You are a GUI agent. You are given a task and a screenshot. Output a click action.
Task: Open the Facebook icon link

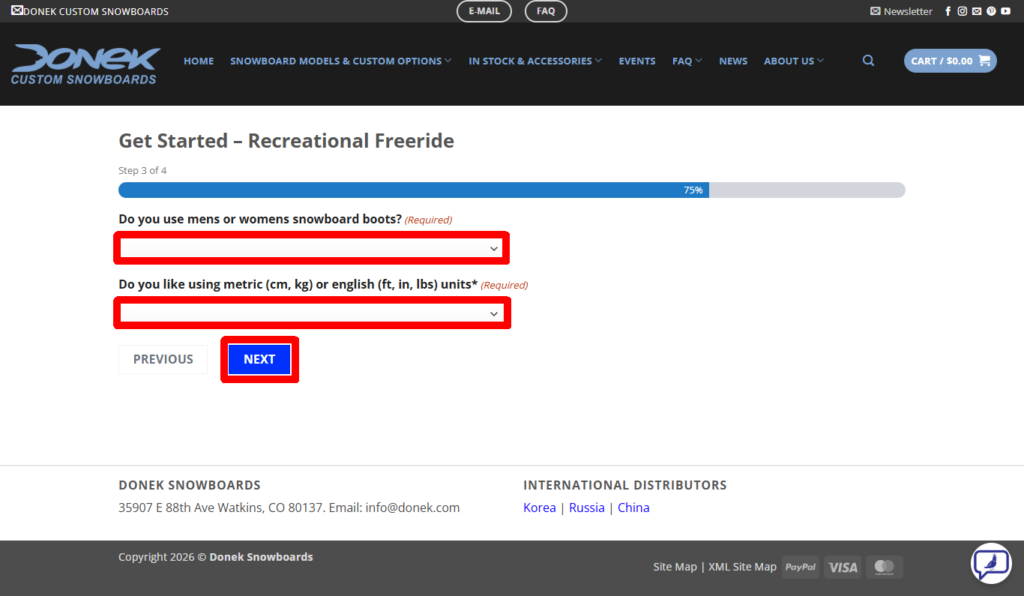click(x=948, y=12)
